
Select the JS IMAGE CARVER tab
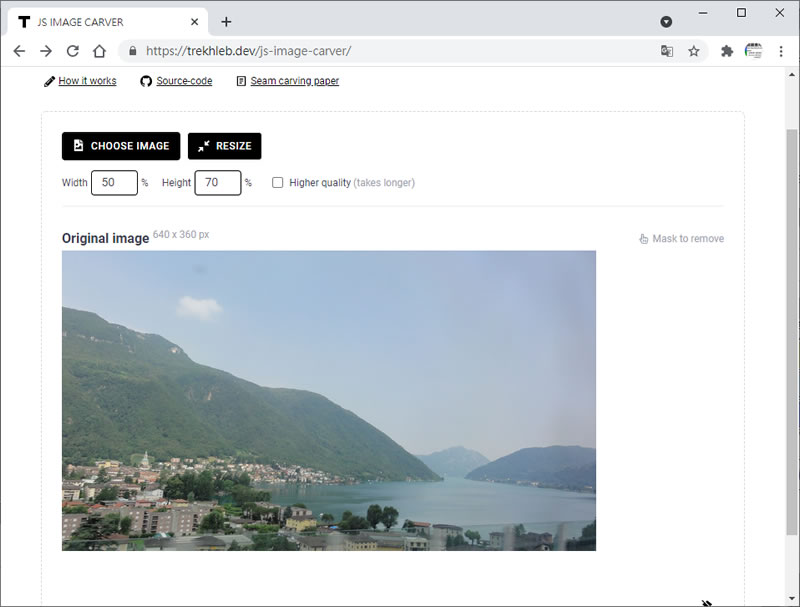pos(108,22)
